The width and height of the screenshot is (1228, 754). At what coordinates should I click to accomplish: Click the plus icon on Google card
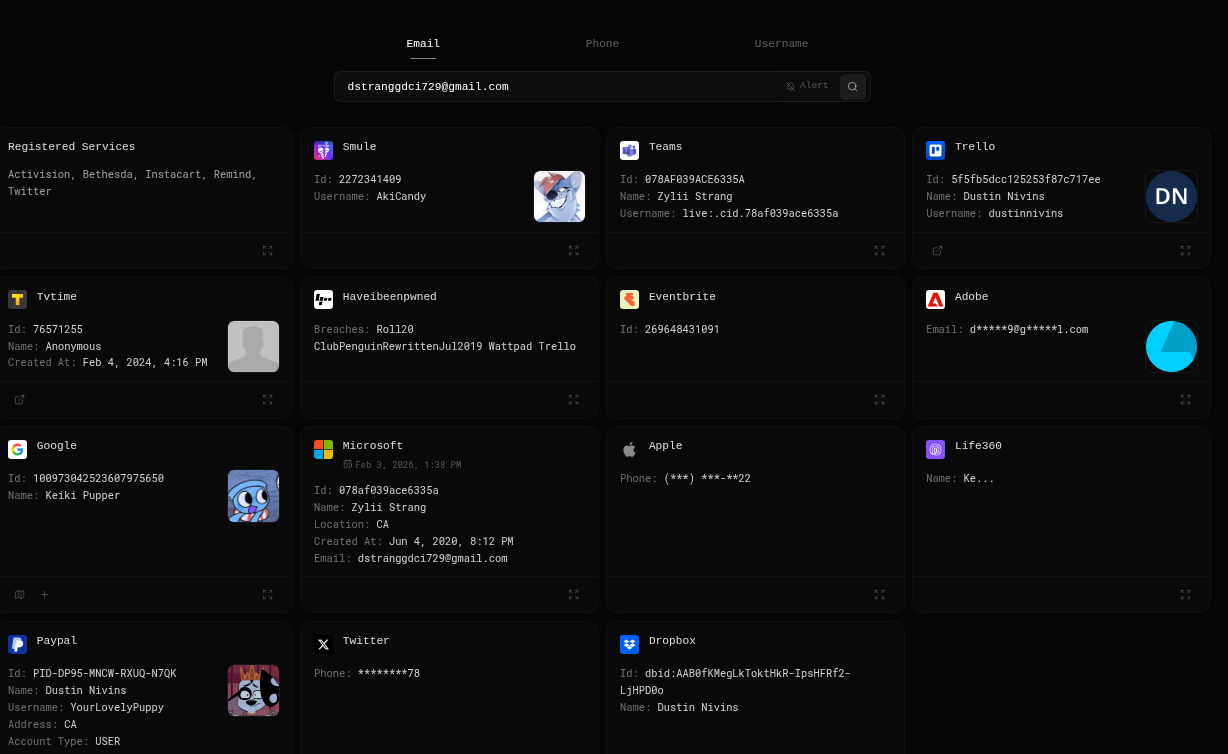[44, 595]
